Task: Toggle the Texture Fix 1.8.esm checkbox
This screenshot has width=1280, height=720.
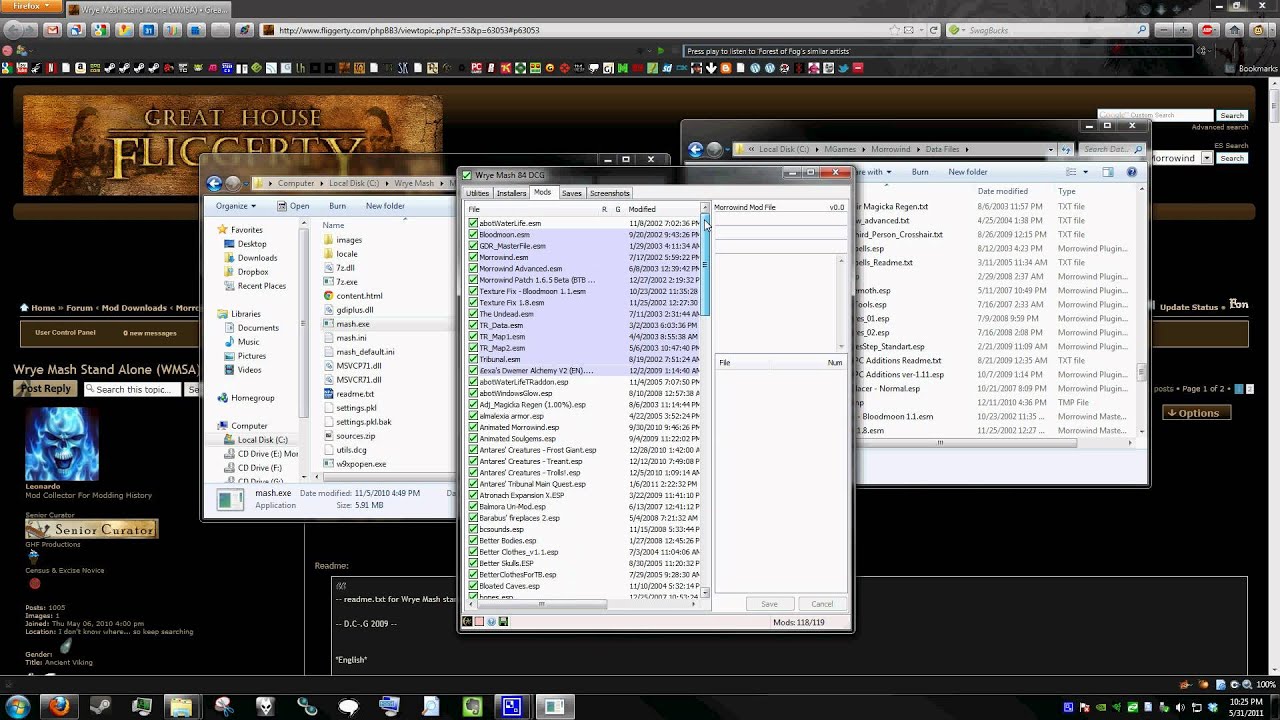Action: tap(473, 303)
